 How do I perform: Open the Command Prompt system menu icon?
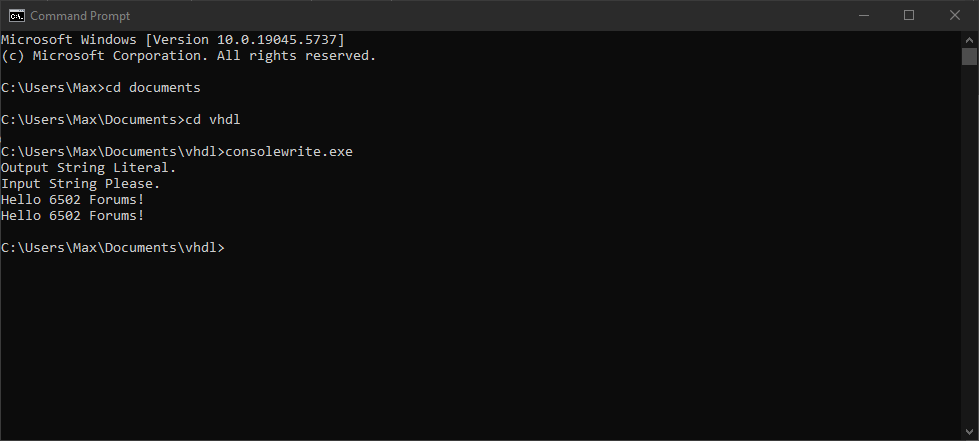coord(15,15)
